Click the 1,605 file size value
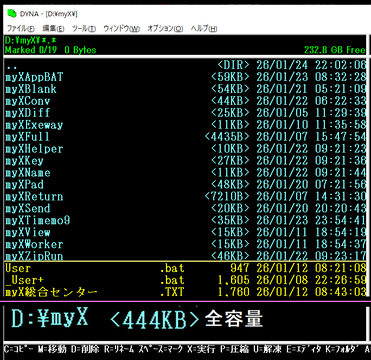This screenshot has height=360, width=371. coord(234,280)
